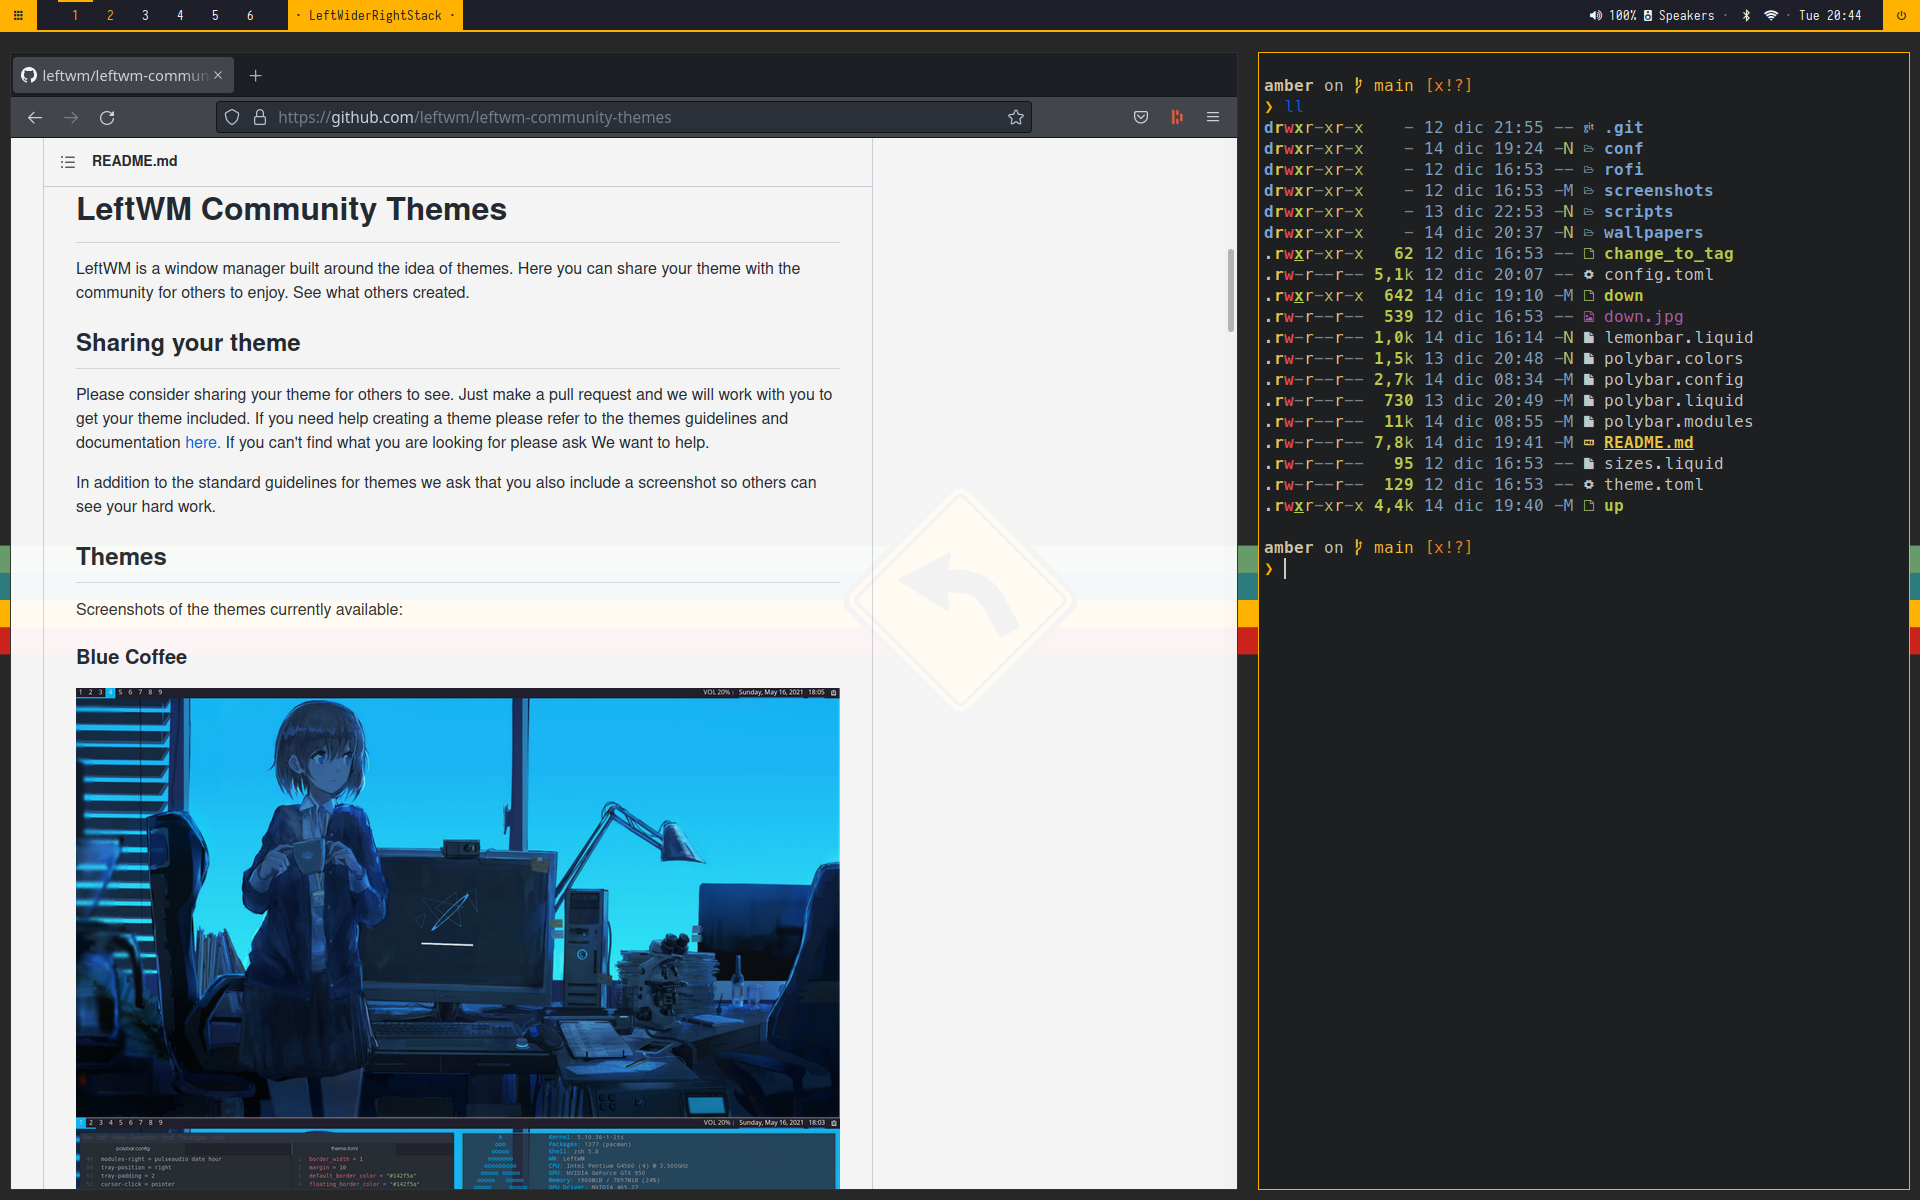Click the shield tracking protection icon
Image resolution: width=1920 pixels, height=1200 pixels.
coord(232,117)
